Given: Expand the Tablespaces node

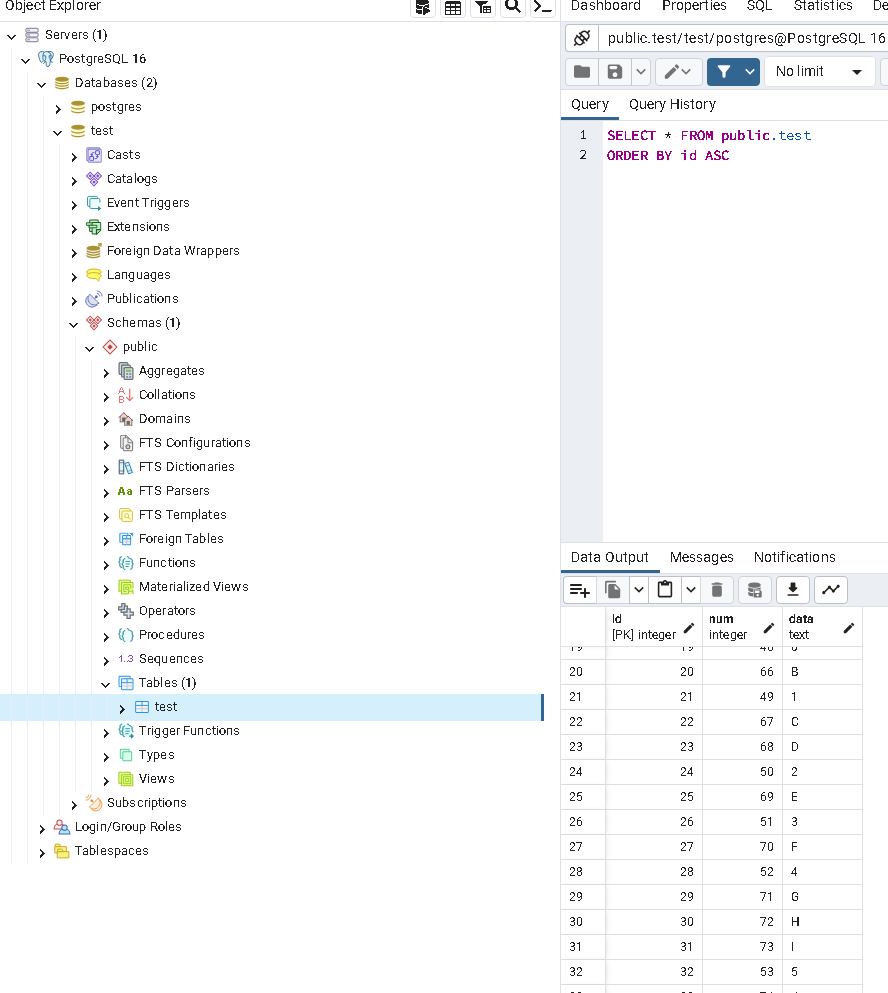Looking at the screenshot, I should tap(42, 852).
